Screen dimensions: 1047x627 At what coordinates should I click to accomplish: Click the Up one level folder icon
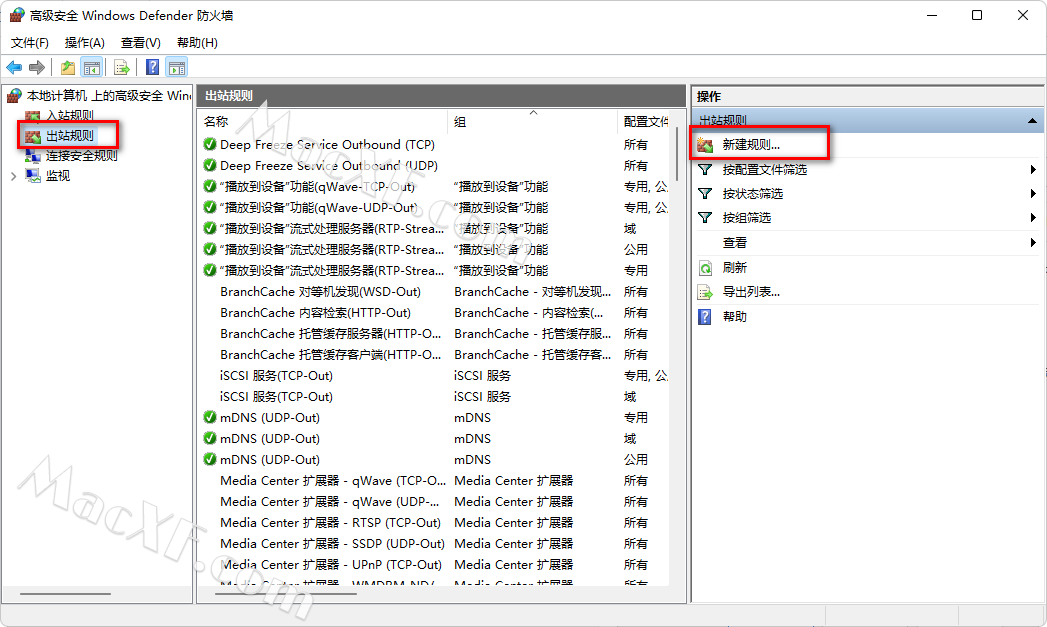pyautogui.click(x=67, y=67)
